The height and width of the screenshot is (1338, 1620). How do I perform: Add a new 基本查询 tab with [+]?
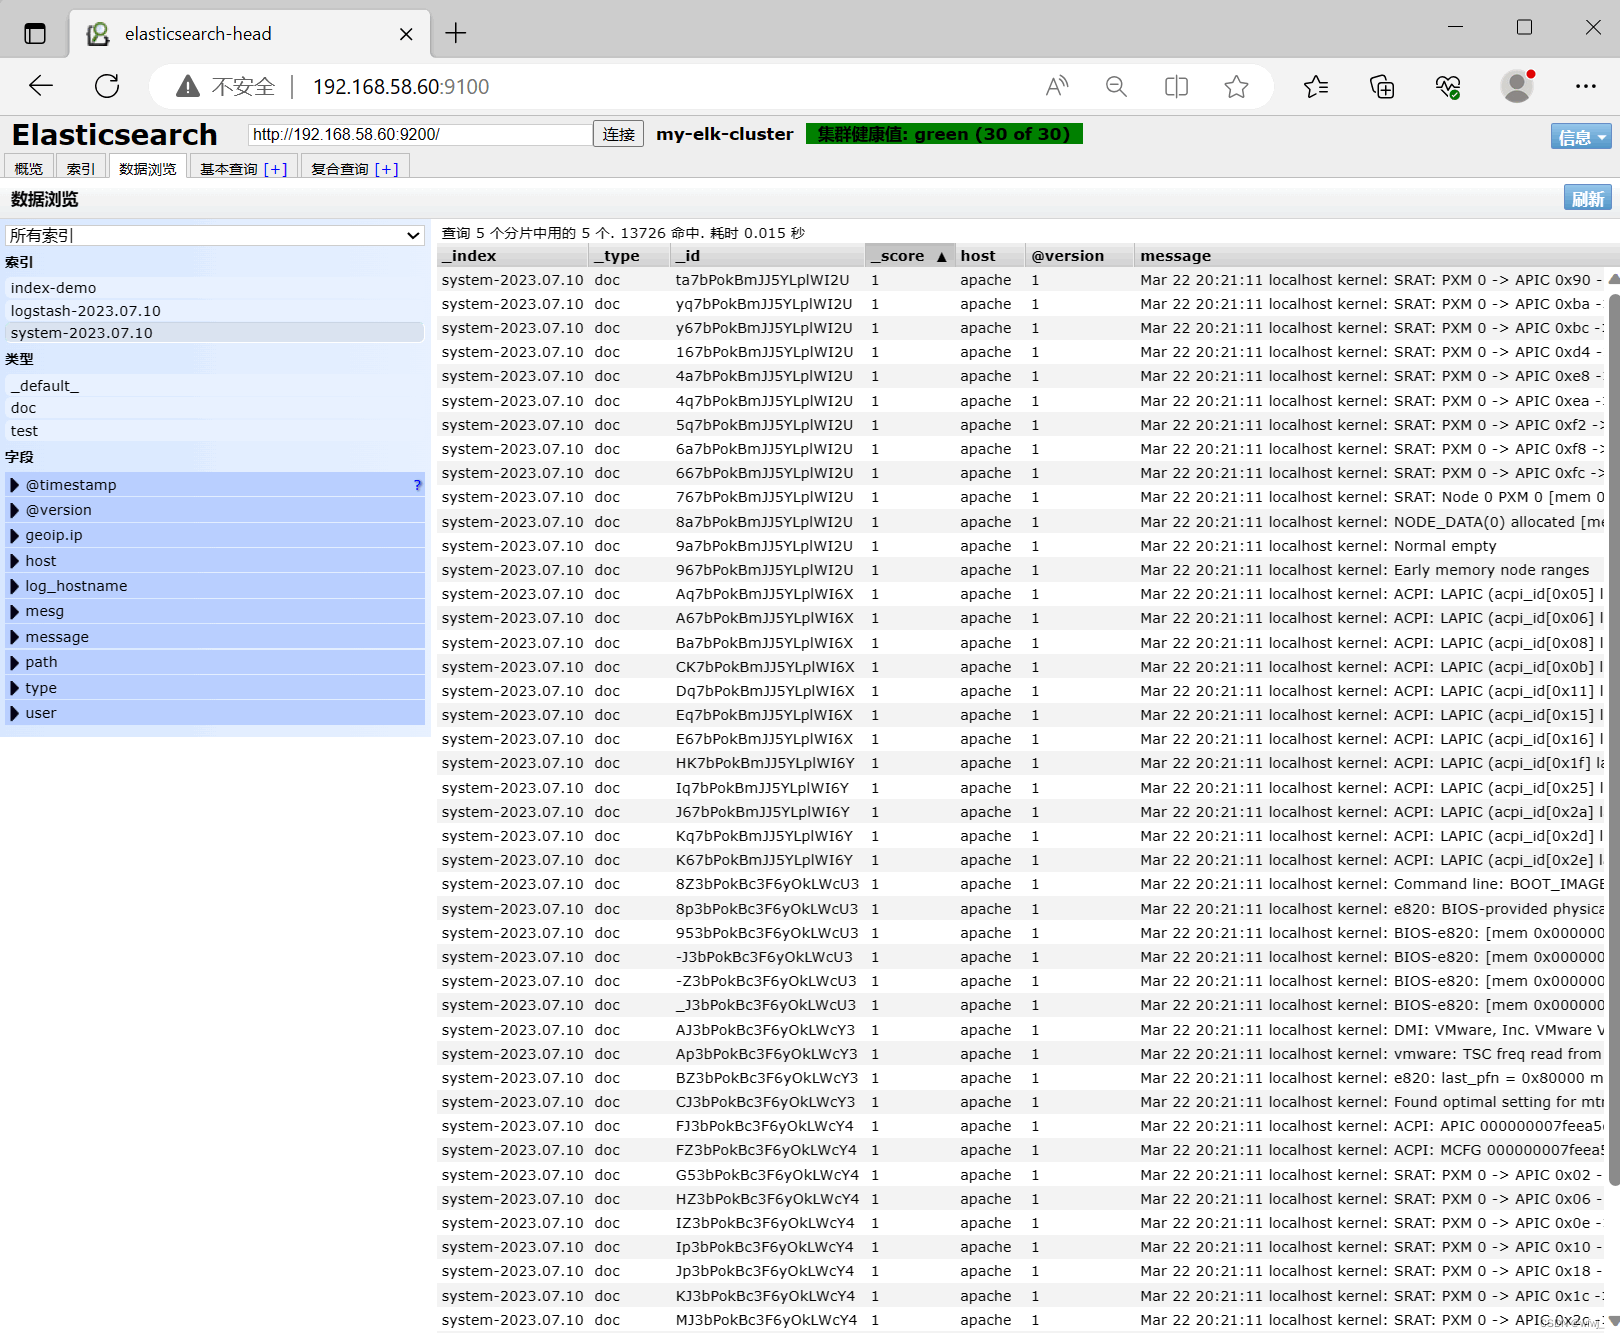(275, 169)
